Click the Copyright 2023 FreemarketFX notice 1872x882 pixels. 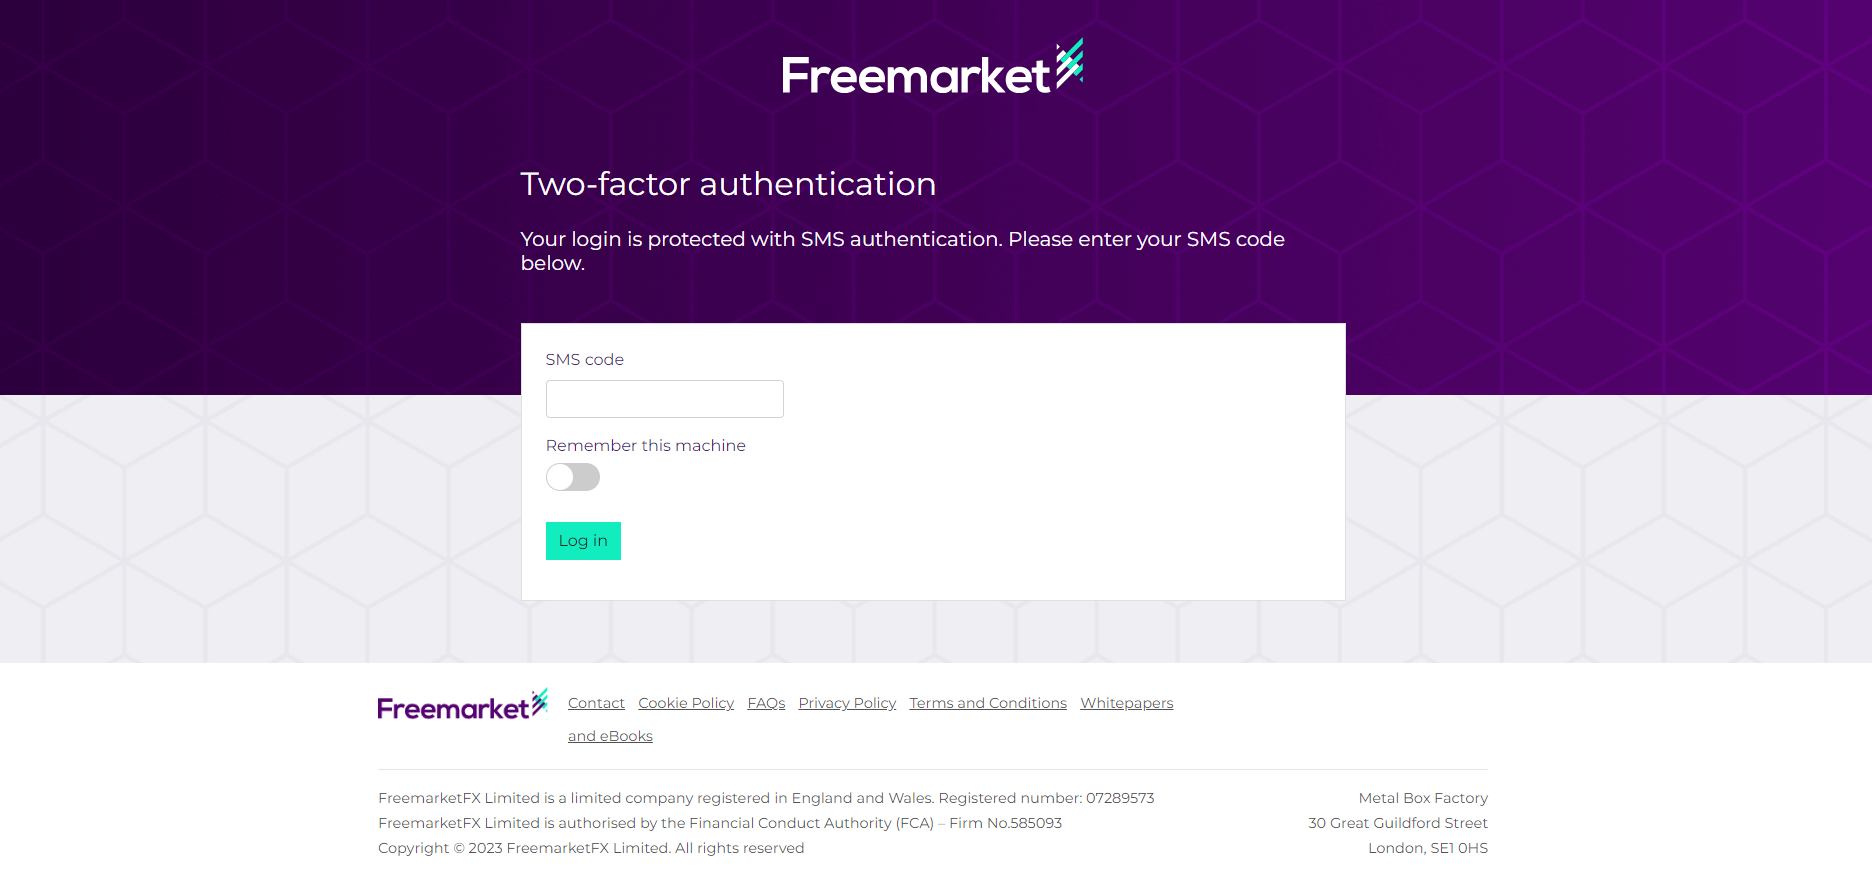pos(591,848)
